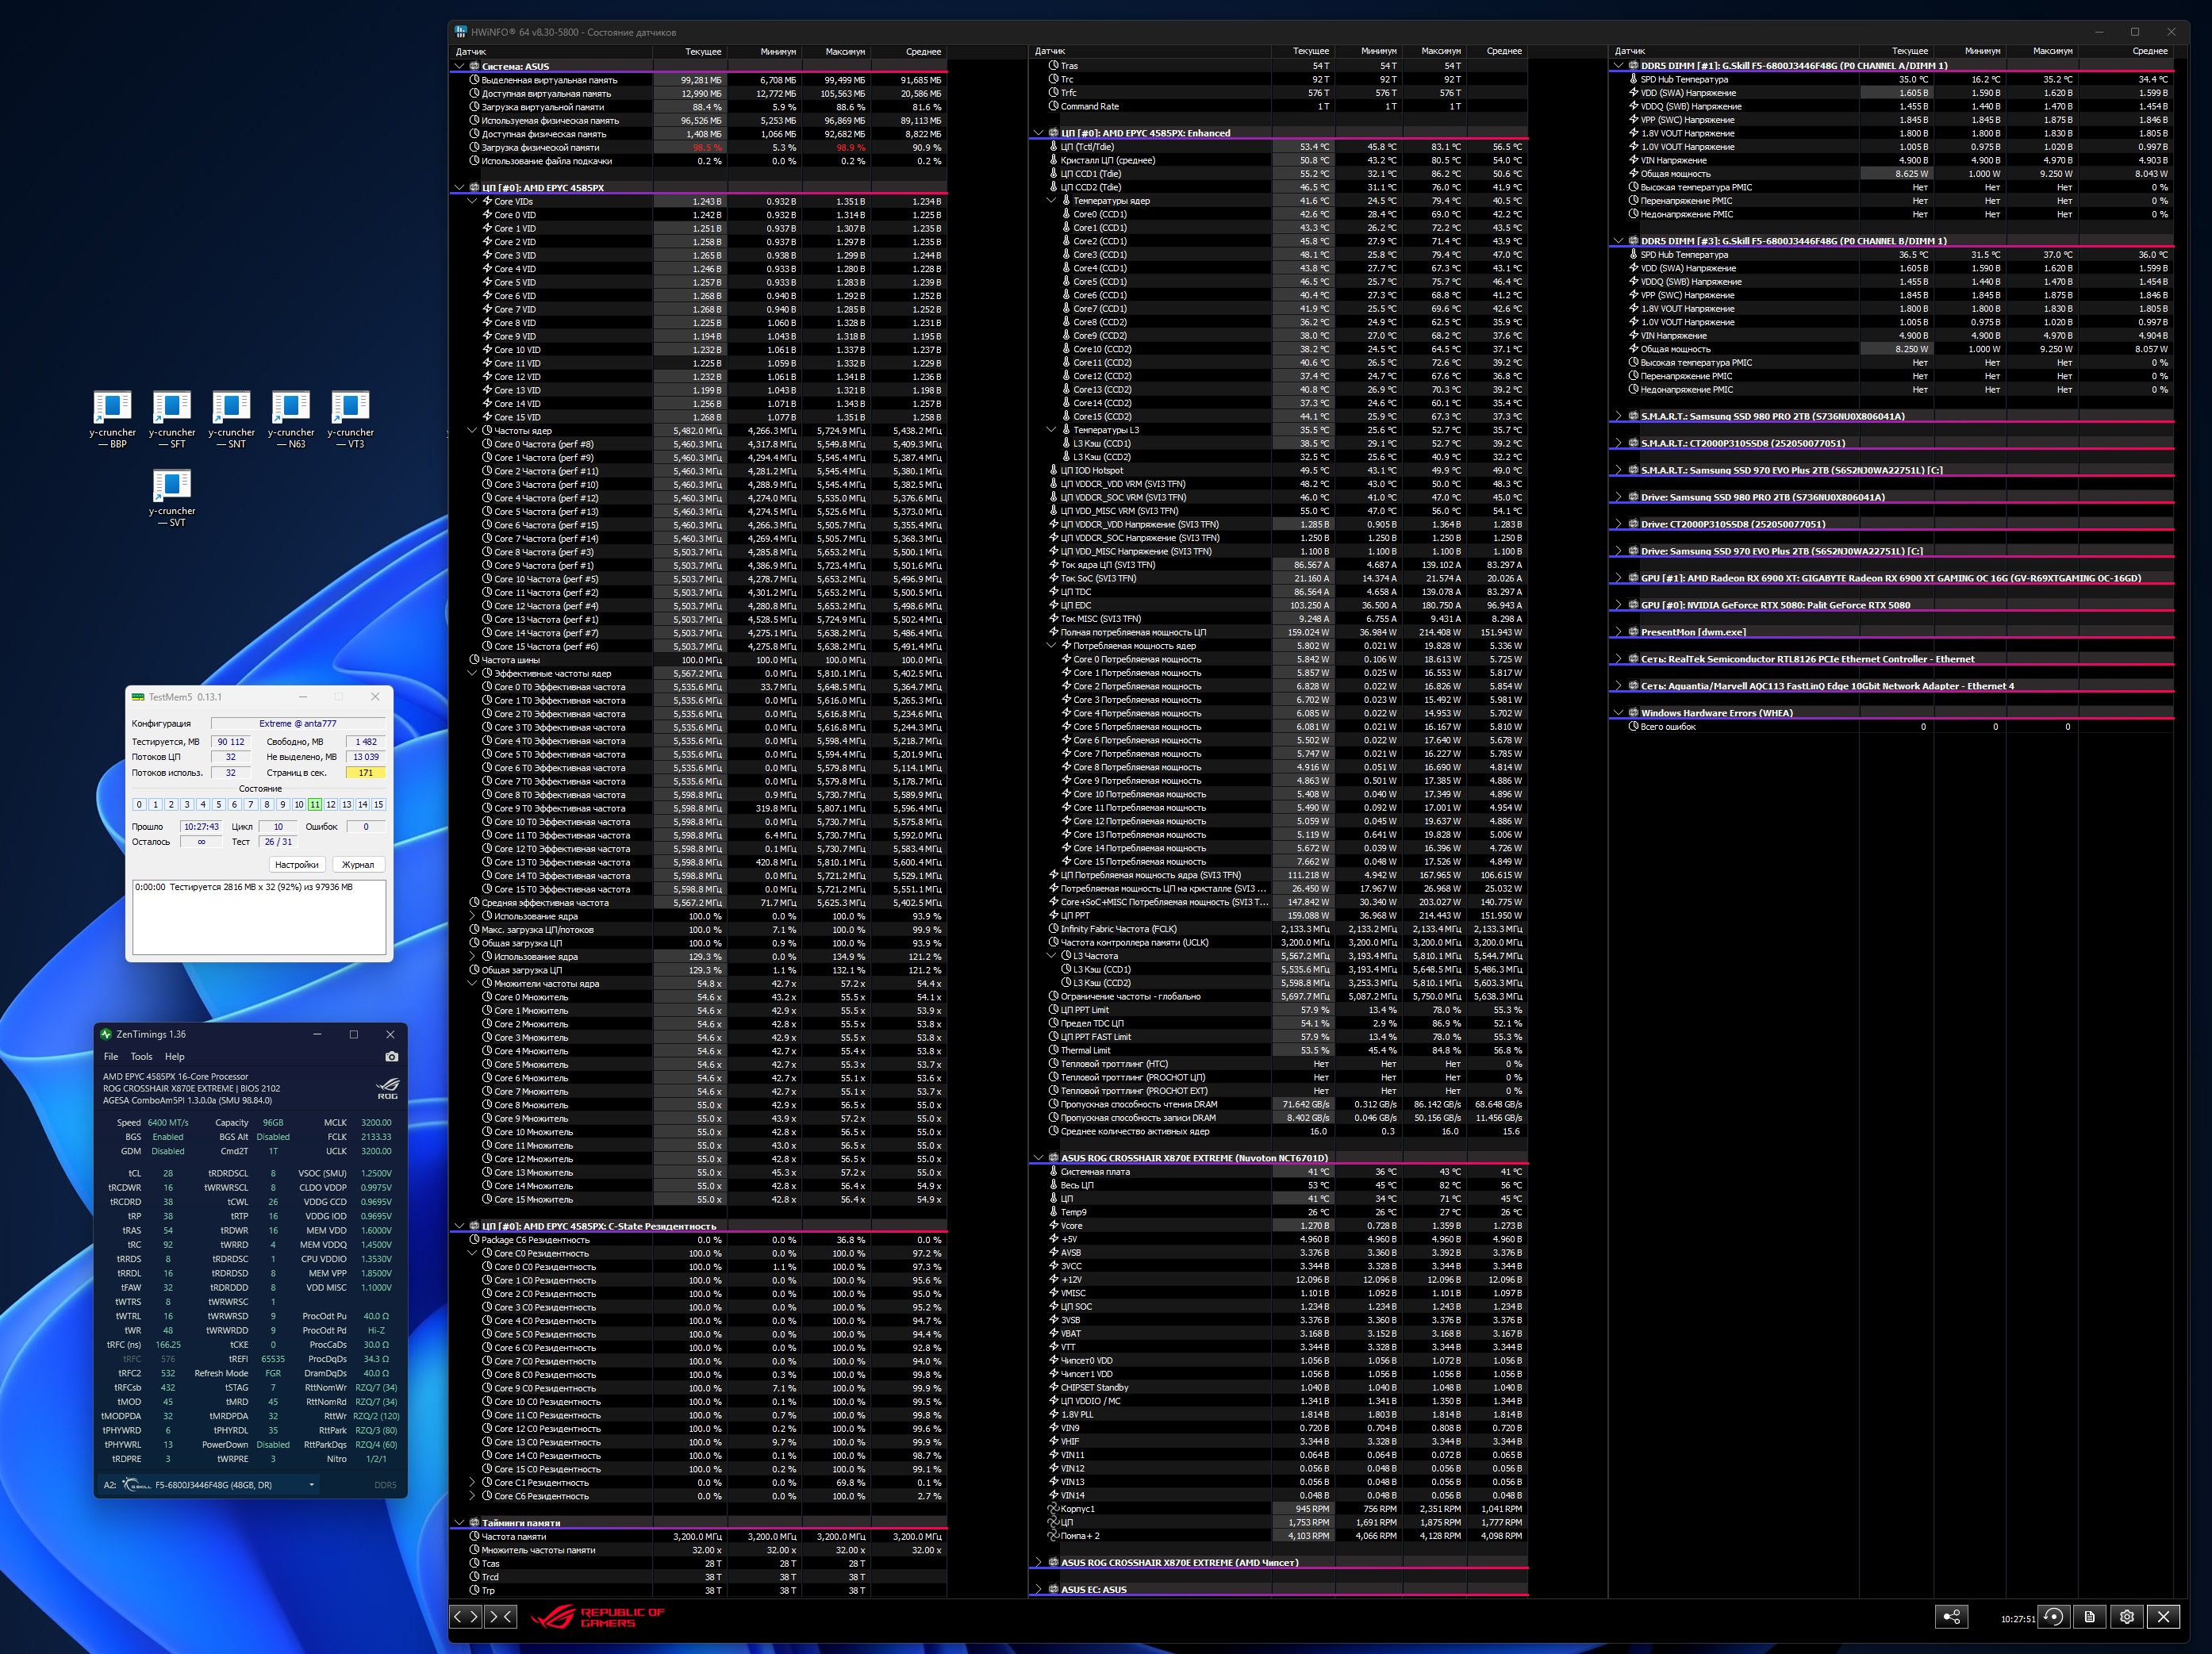The image size is (2212, 1654).
Task: Reset sensor min/max values clock icon
Action: click(2053, 1617)
